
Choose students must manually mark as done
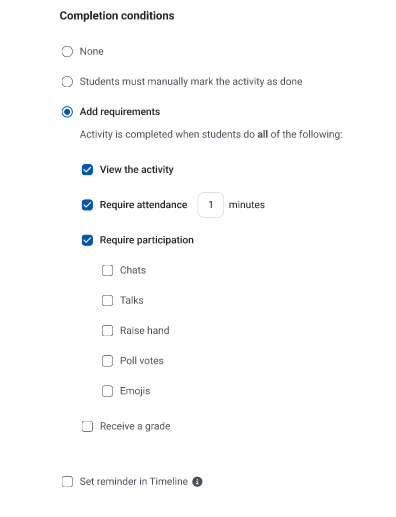point(67,82)
